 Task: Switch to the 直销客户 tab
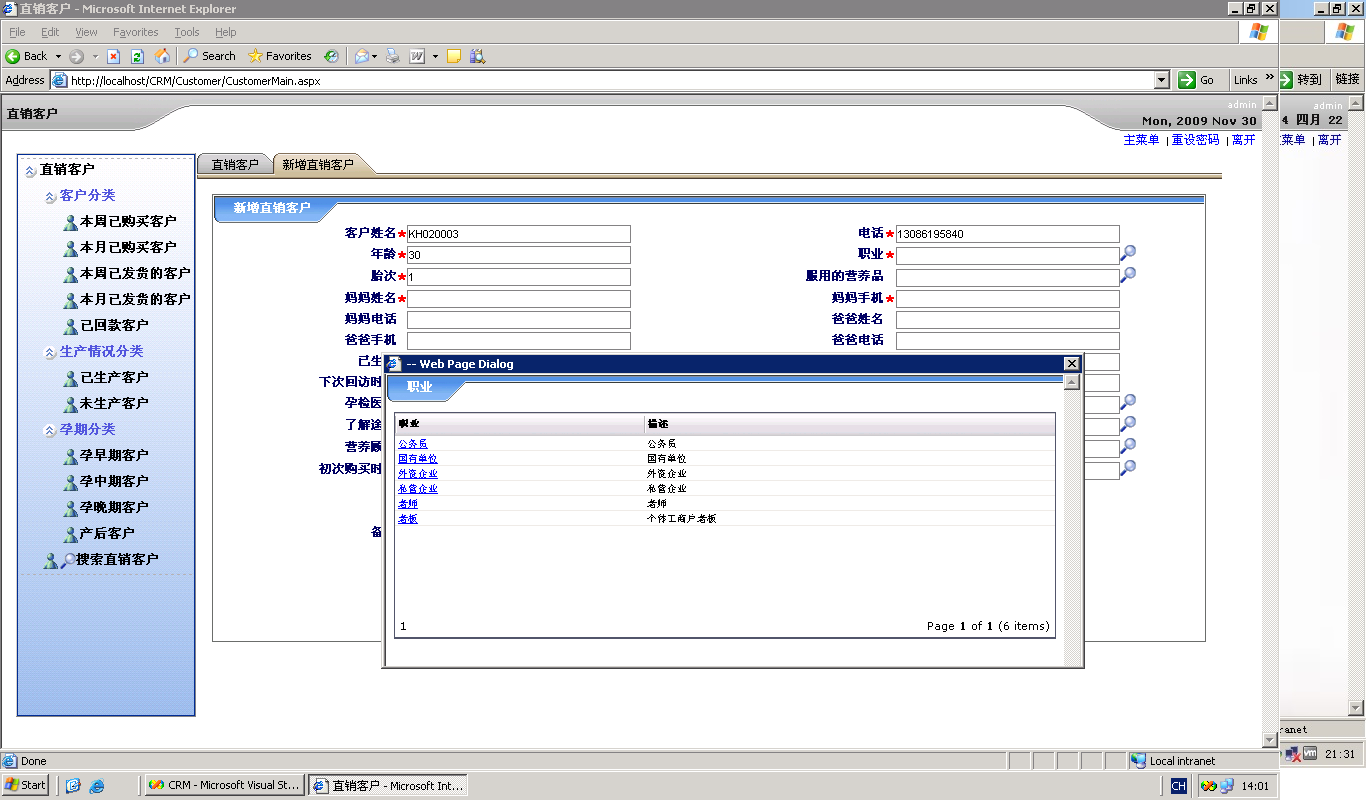click(x=235, y=165)
